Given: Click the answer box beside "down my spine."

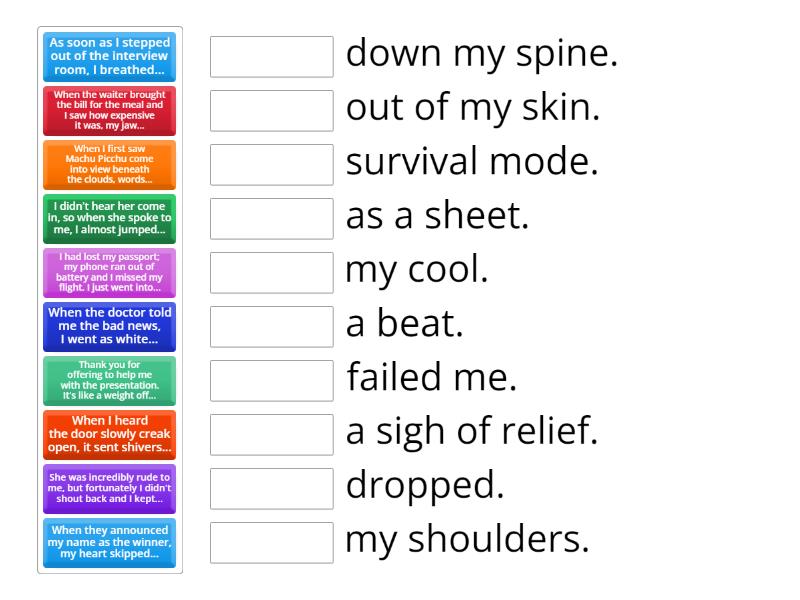Looking at the screenshot, I should point(271,57).
